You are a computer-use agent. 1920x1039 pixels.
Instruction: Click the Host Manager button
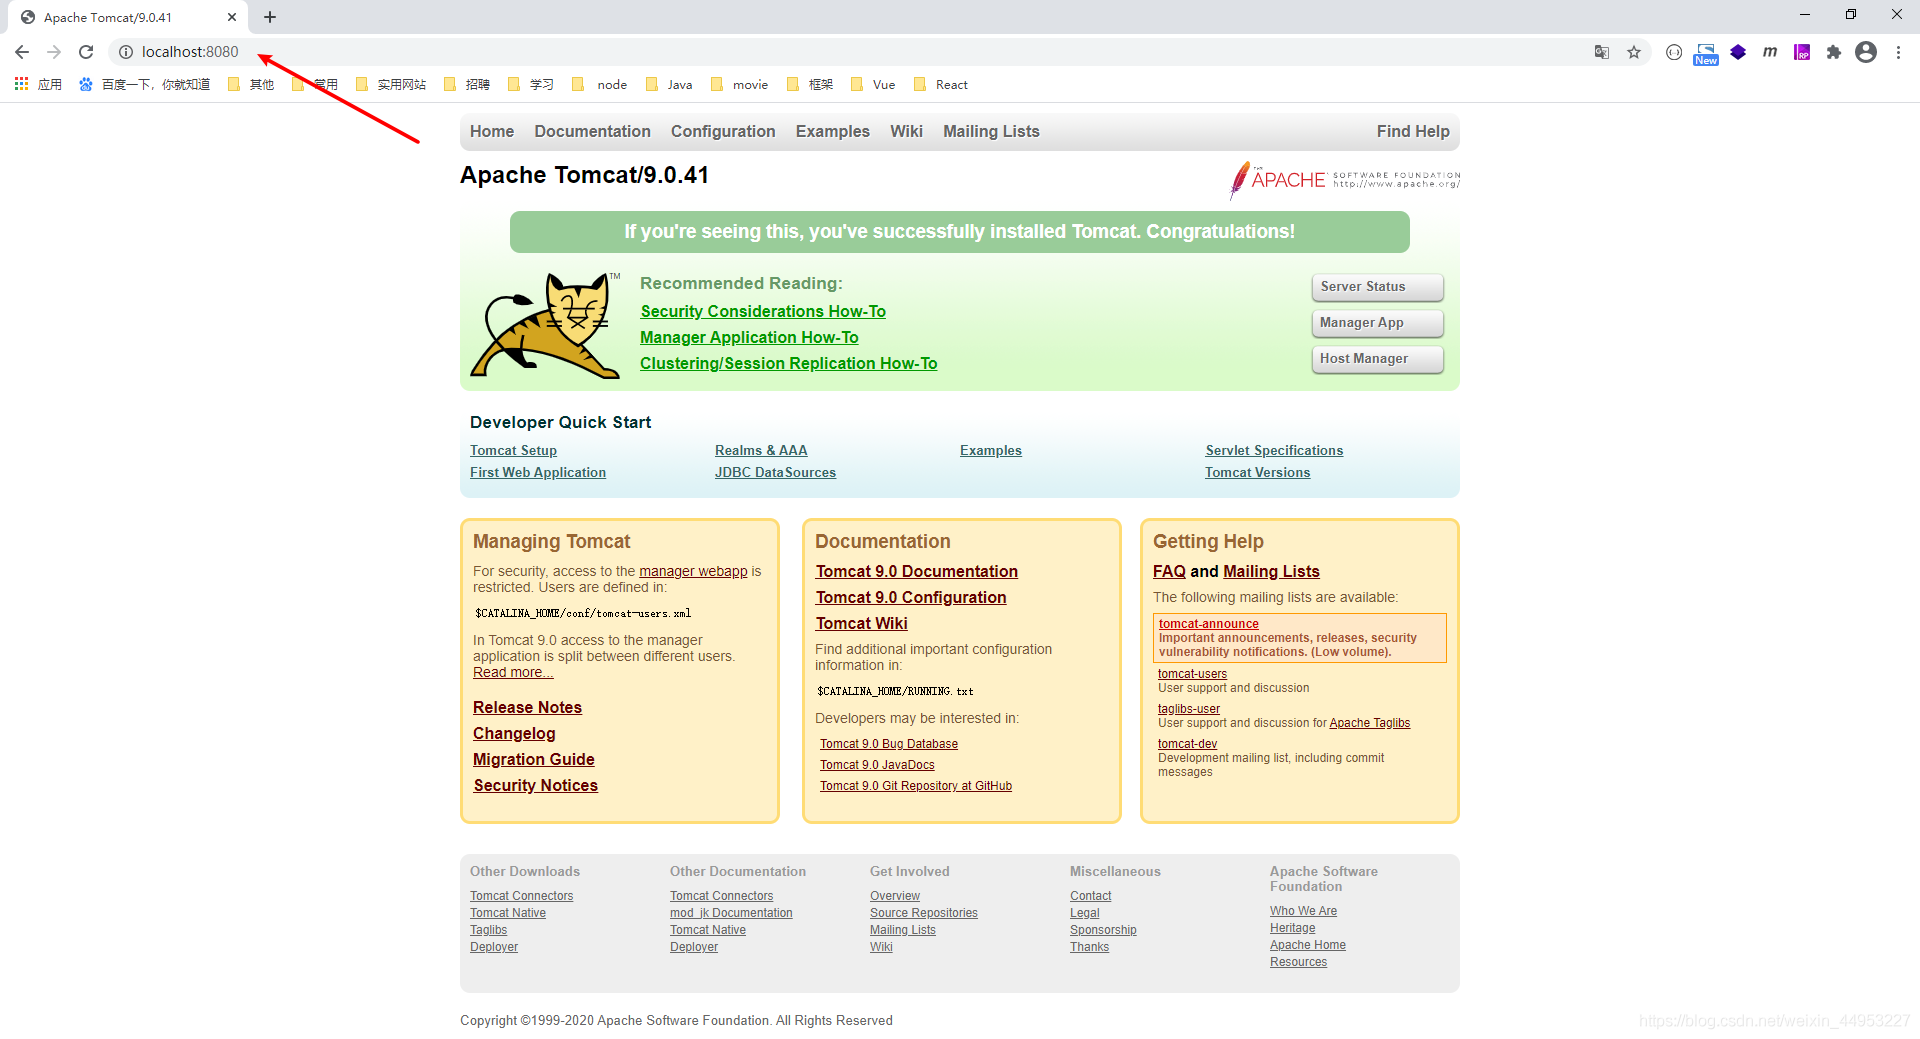tap(1377, 359)
